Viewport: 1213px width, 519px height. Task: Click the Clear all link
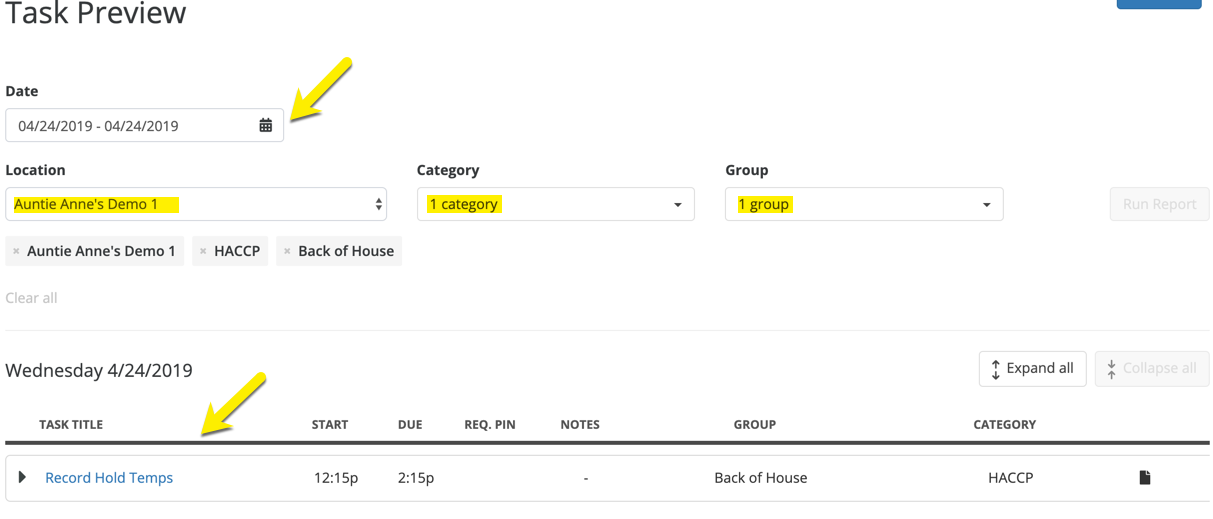pos(31,298)
